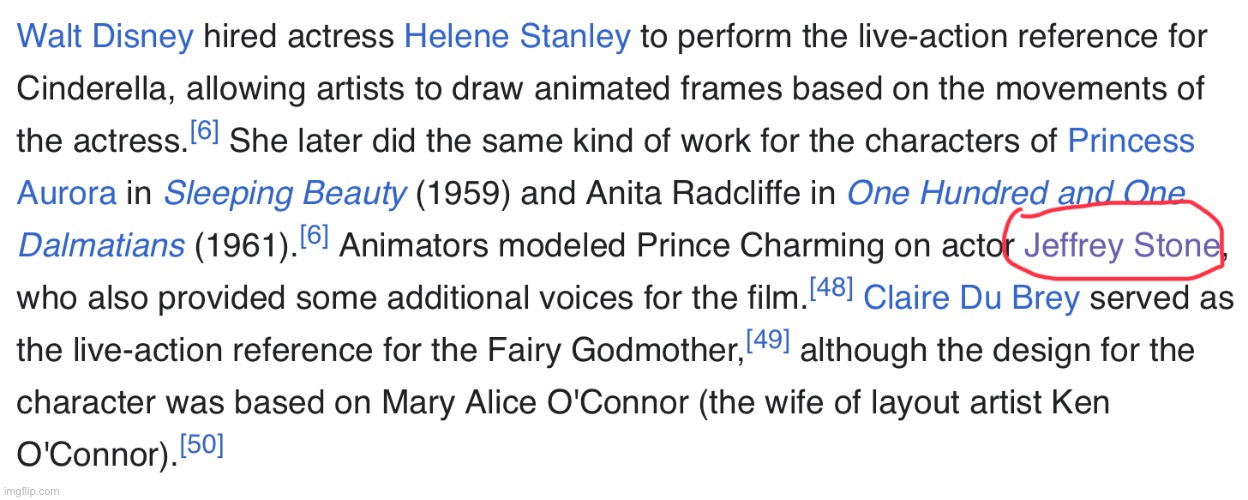This screenshot has width=1248, height=500.
Task: Open footnote [49] after Fairy Godmother
Action: pos(768,341)
